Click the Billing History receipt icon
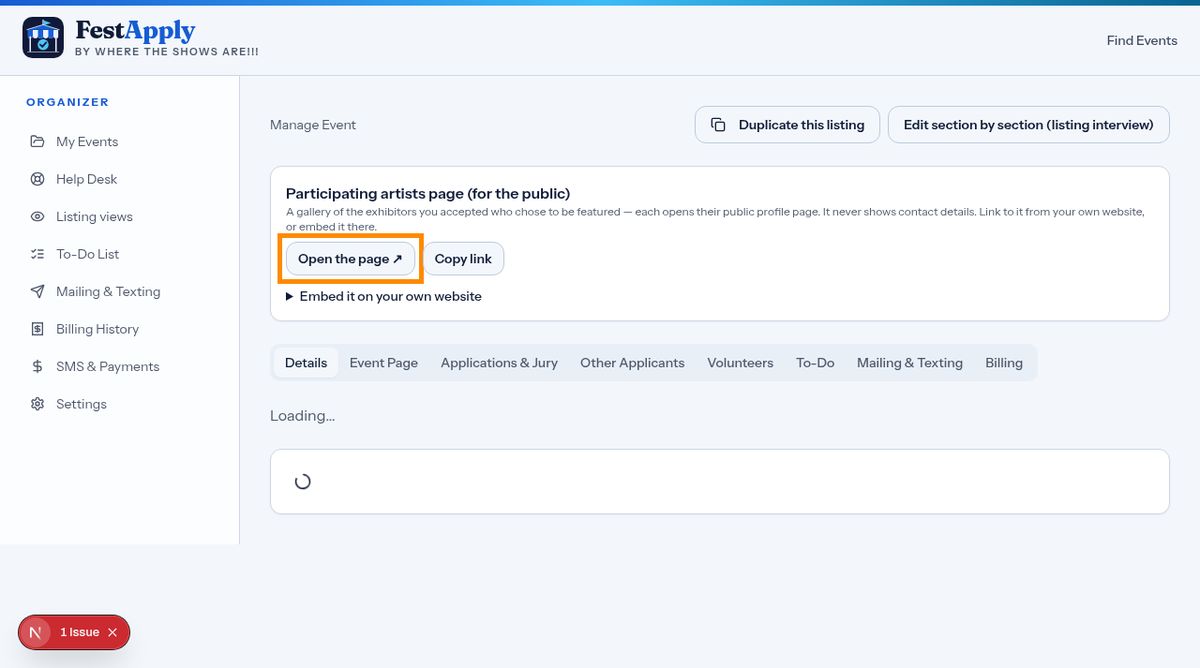 tap(37, 329)
